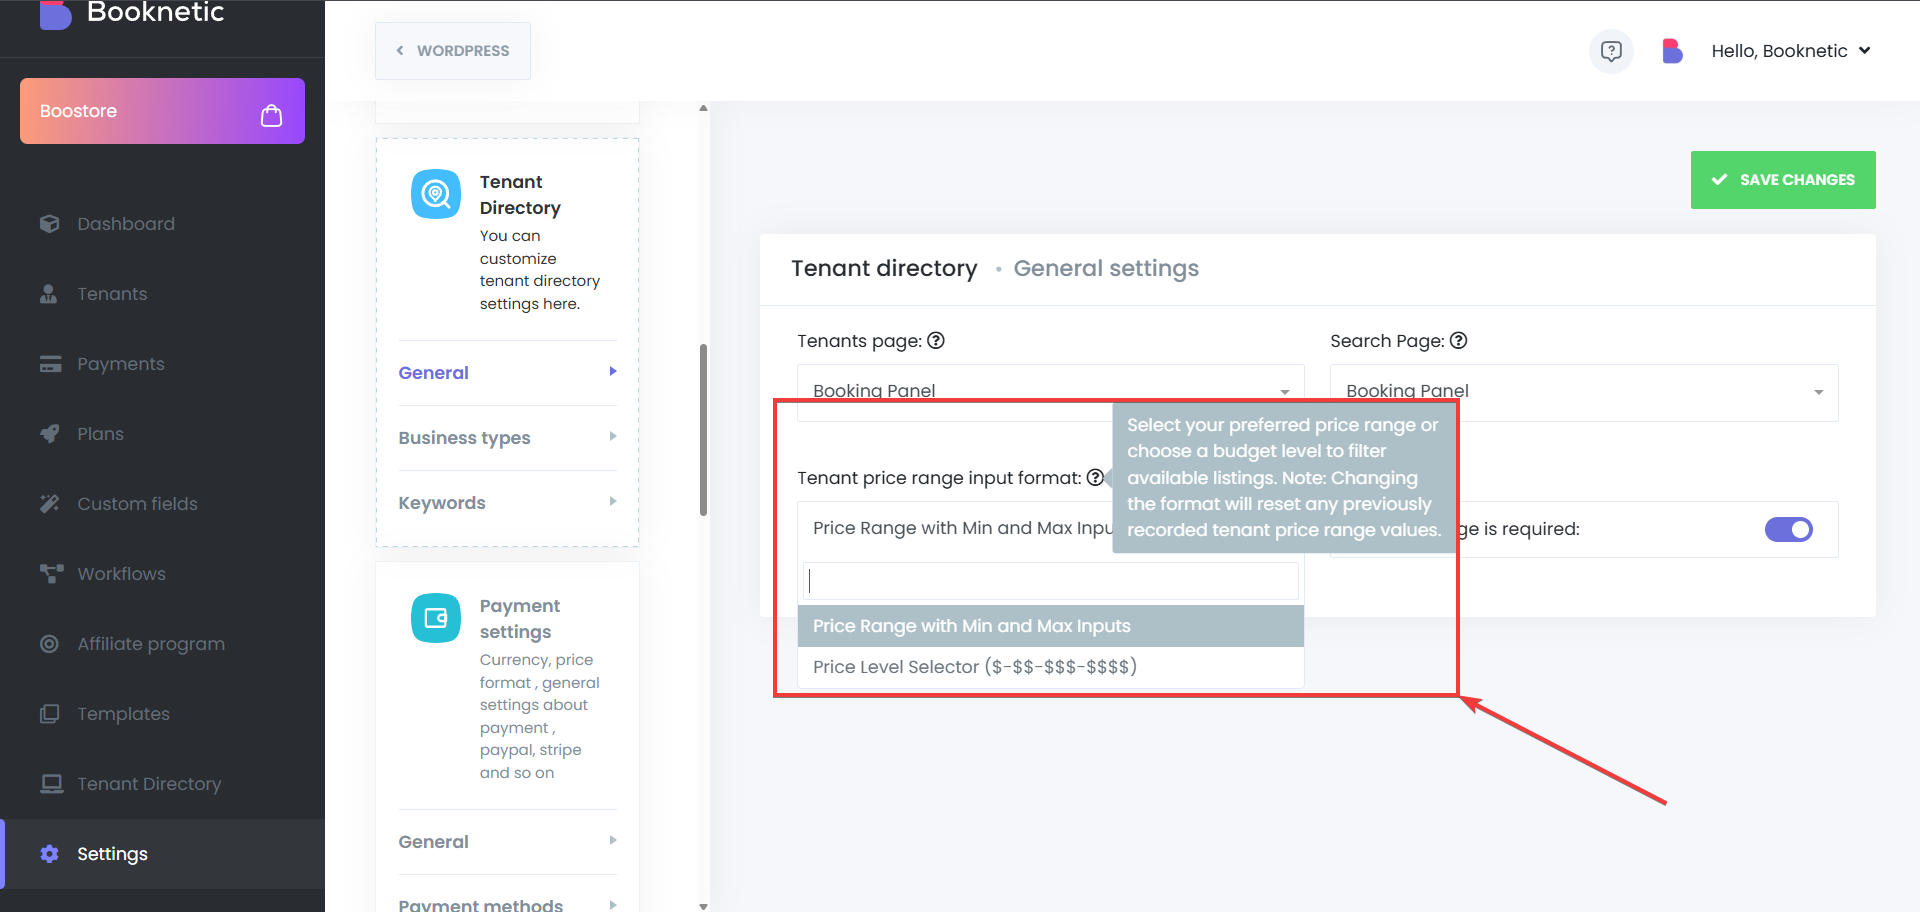Open the Boostore shopping bag icon
1920x912 pixels.
(x=271, y=116)
